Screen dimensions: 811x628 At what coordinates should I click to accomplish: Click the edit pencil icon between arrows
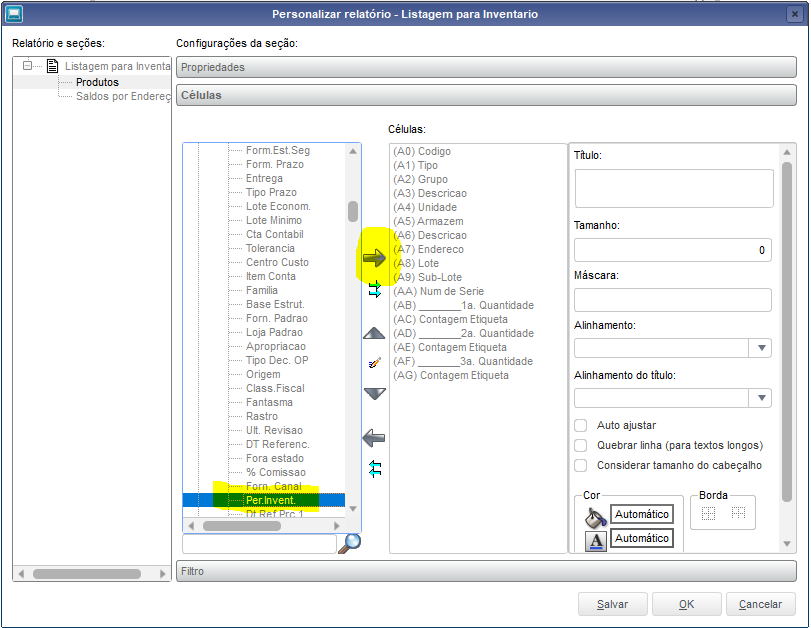[x=374, y=363]
